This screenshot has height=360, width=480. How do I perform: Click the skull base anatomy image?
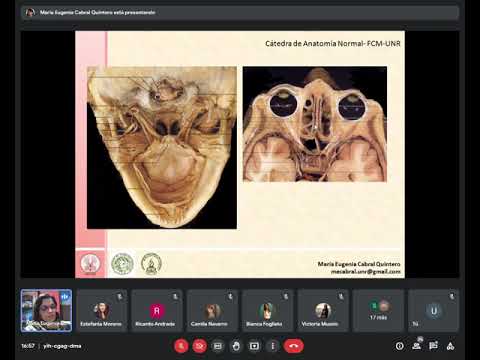pyautogui.click(x=162, y=148)
